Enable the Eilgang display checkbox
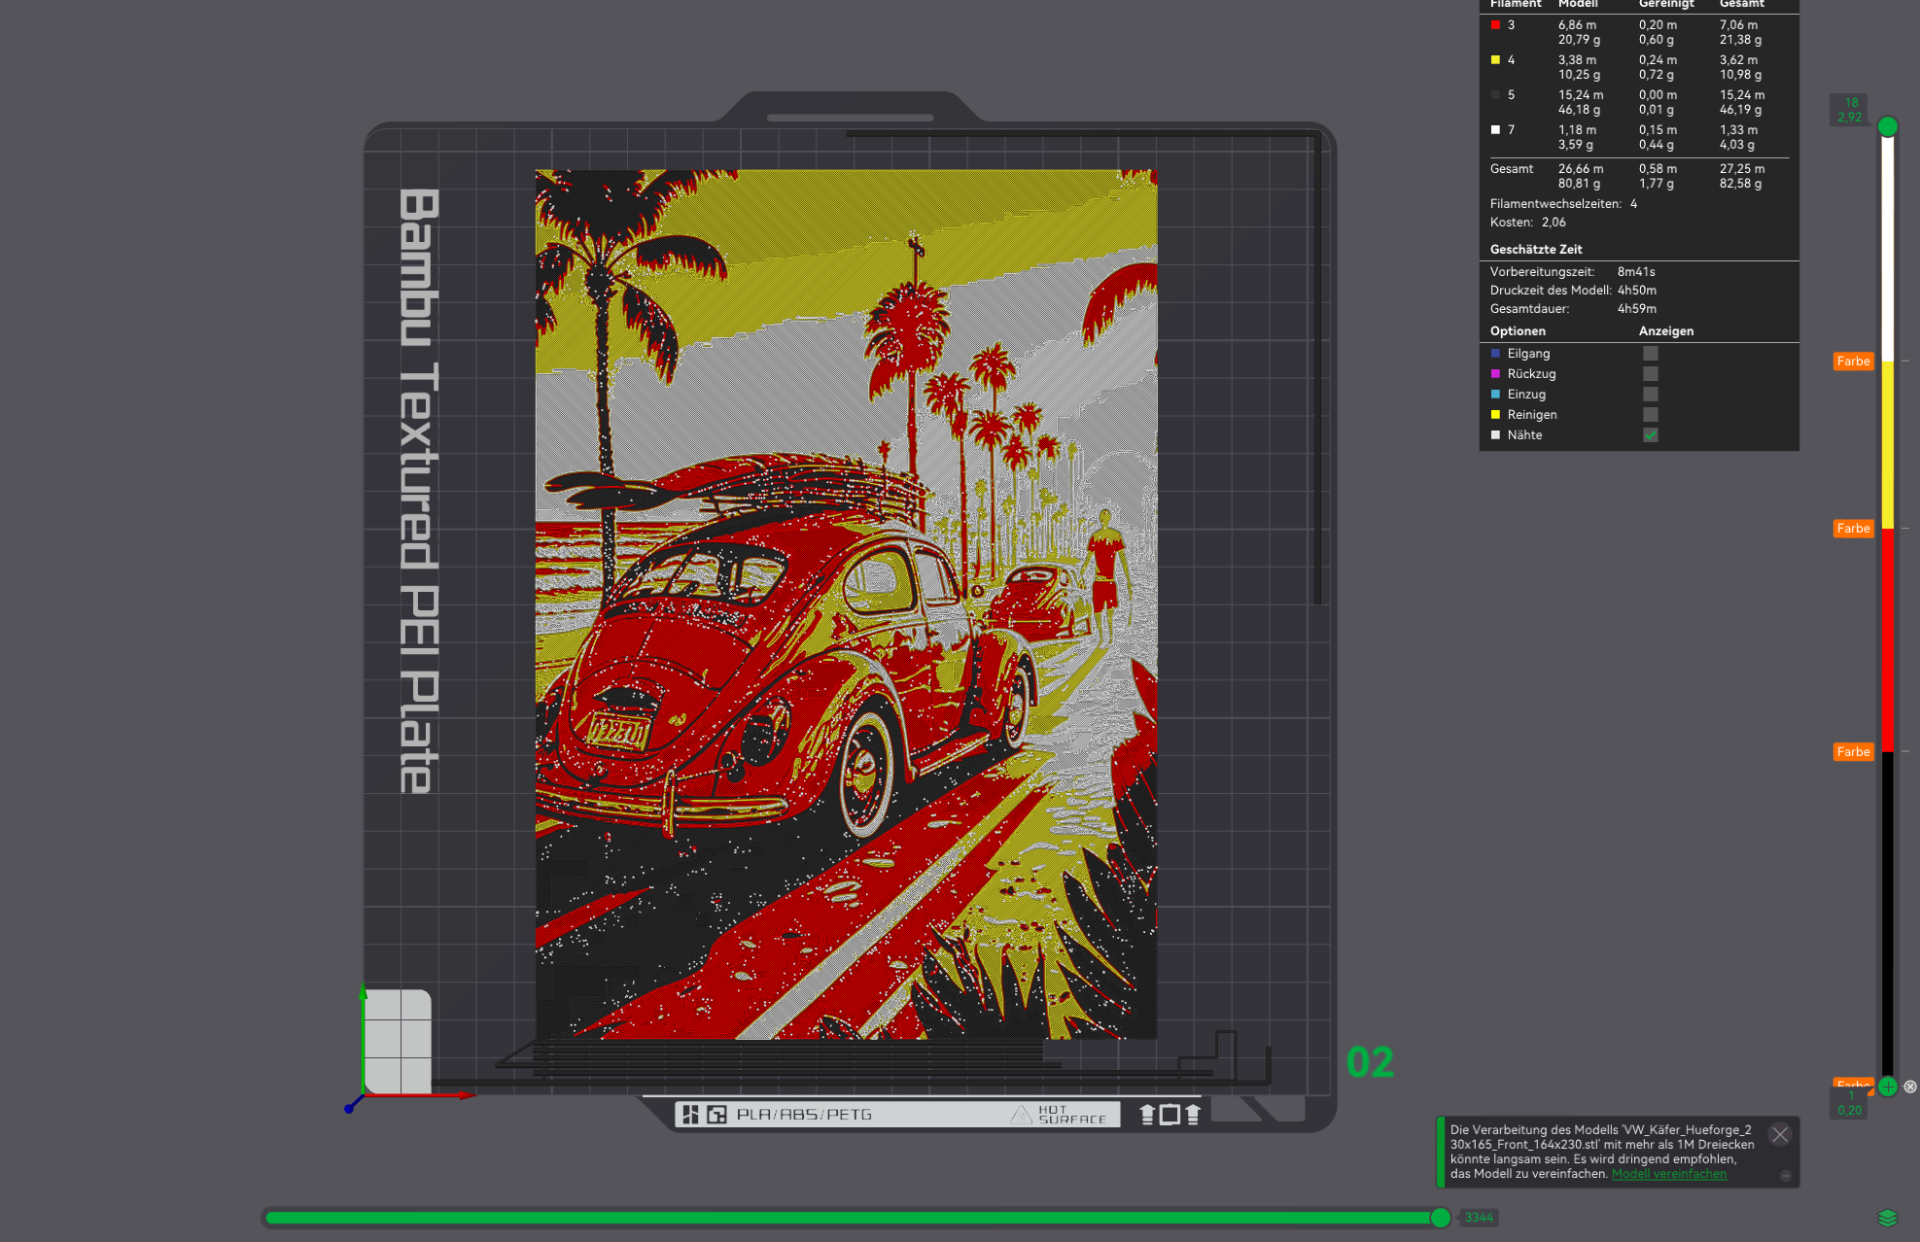Screen dimensions: 1920x1242 click(x=1650, y=353)
